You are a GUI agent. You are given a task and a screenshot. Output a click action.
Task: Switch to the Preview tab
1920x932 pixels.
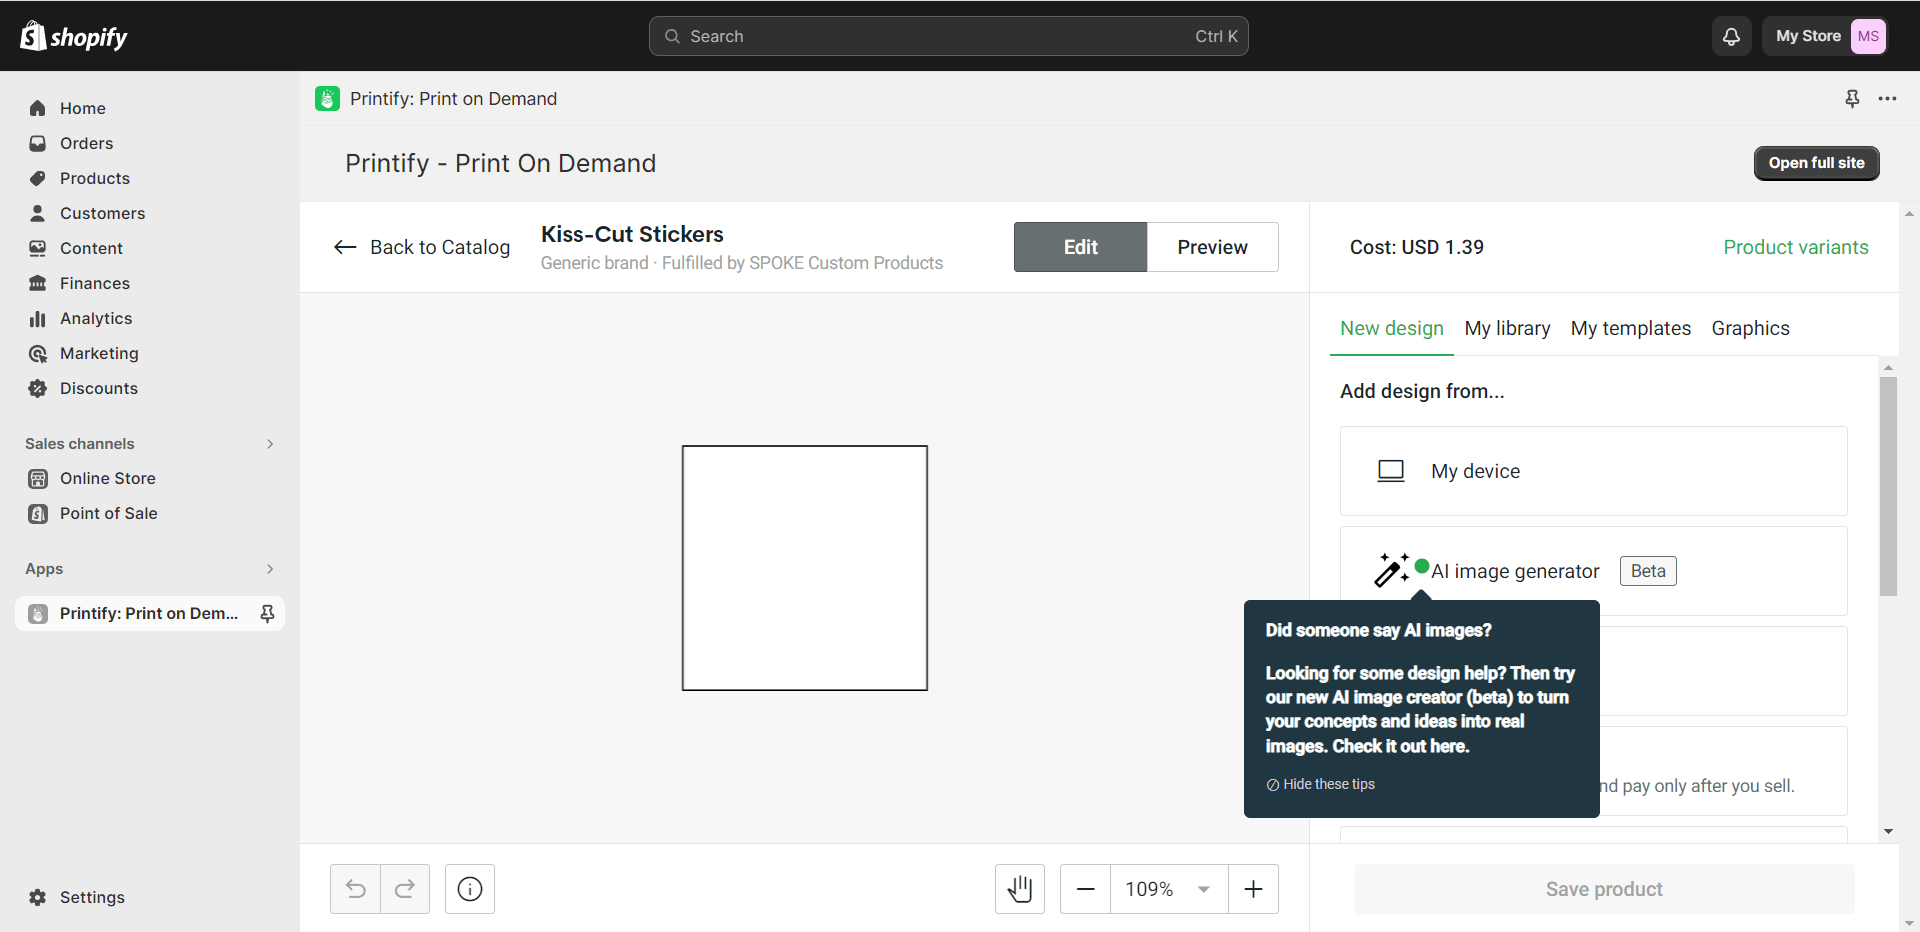point(1212,247)
